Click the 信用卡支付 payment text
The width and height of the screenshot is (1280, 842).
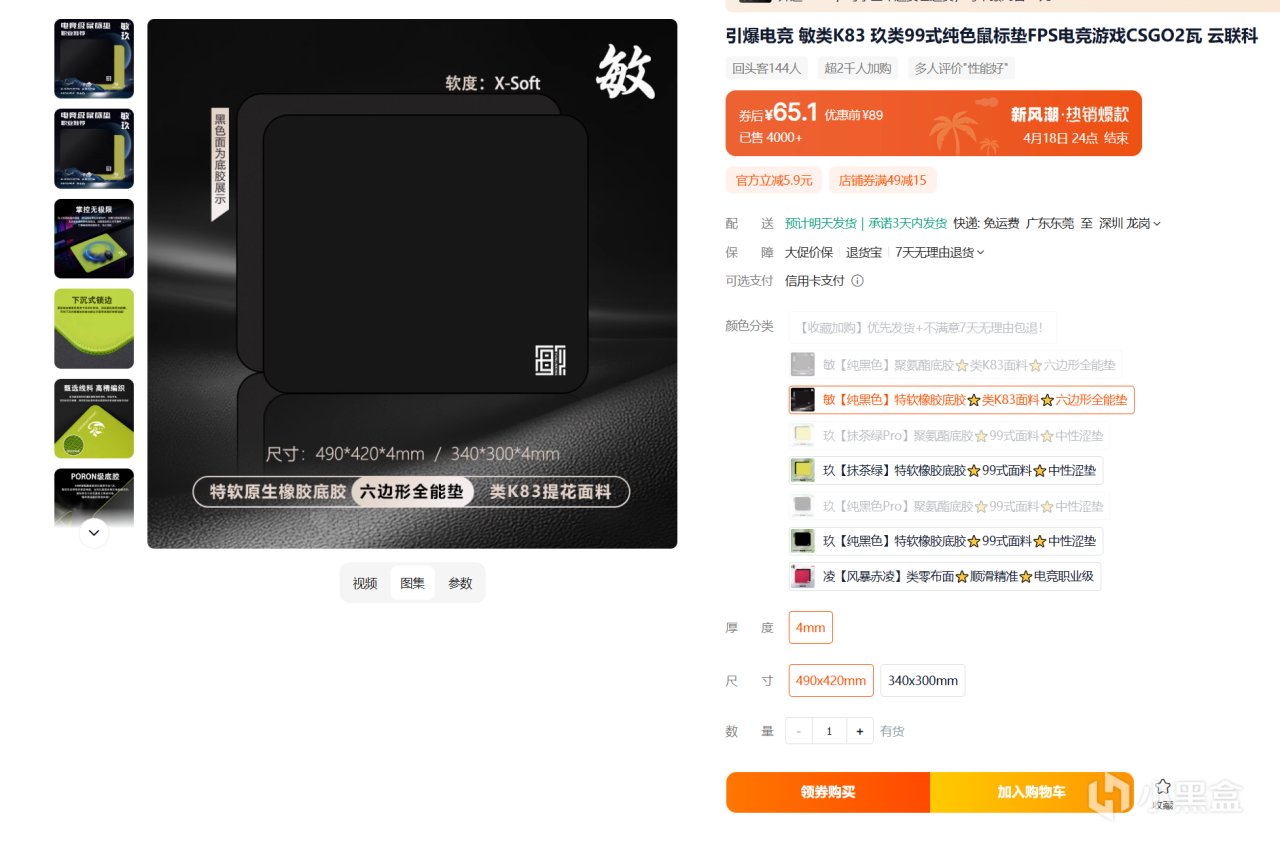815,281
